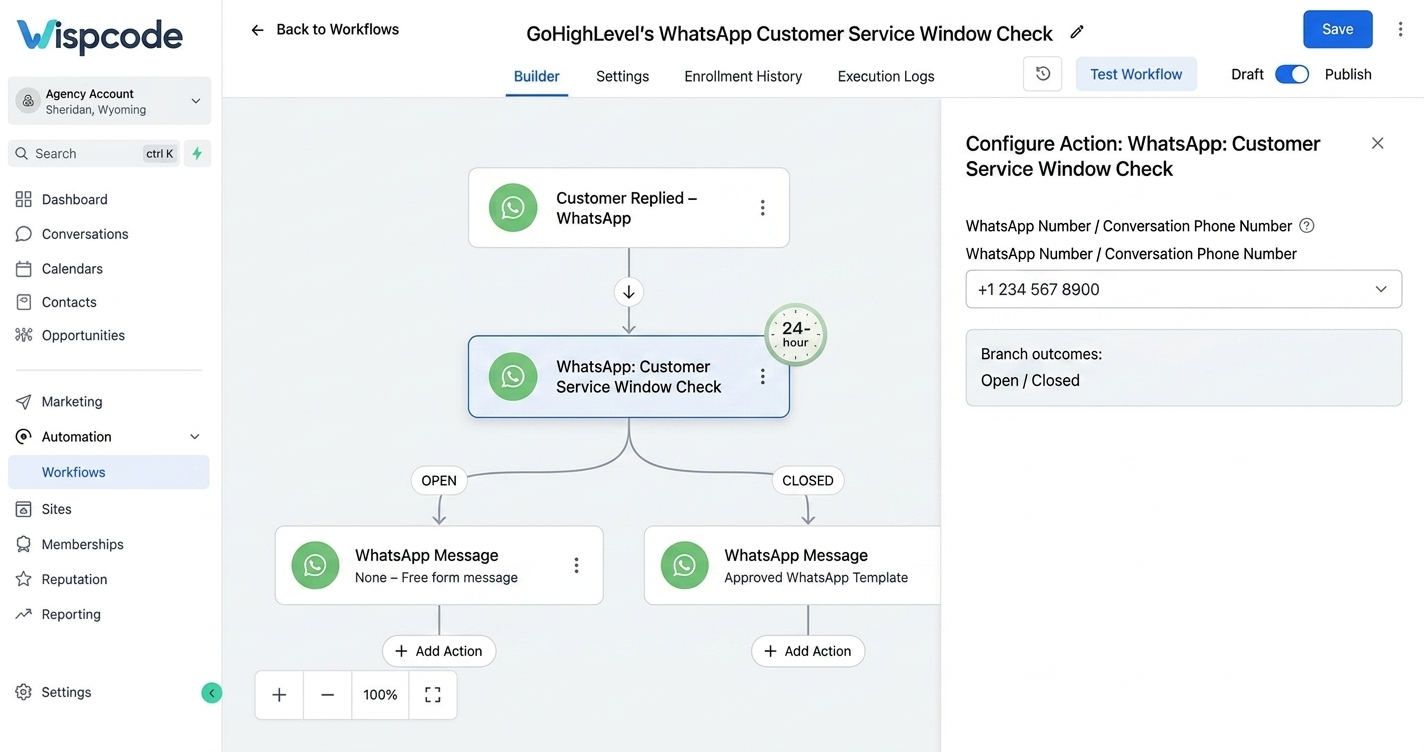Click the Save button

(x=1338, y=29)
